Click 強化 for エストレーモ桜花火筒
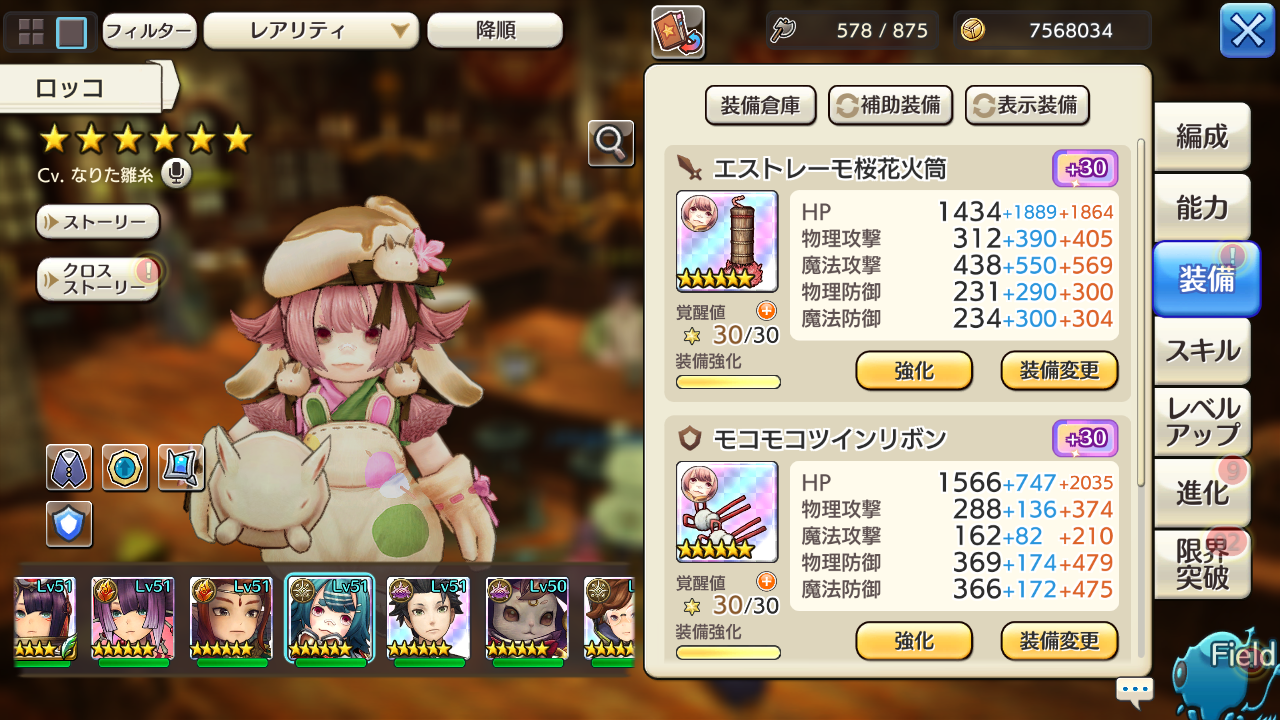1280x720 pixels. click(914, 371)
